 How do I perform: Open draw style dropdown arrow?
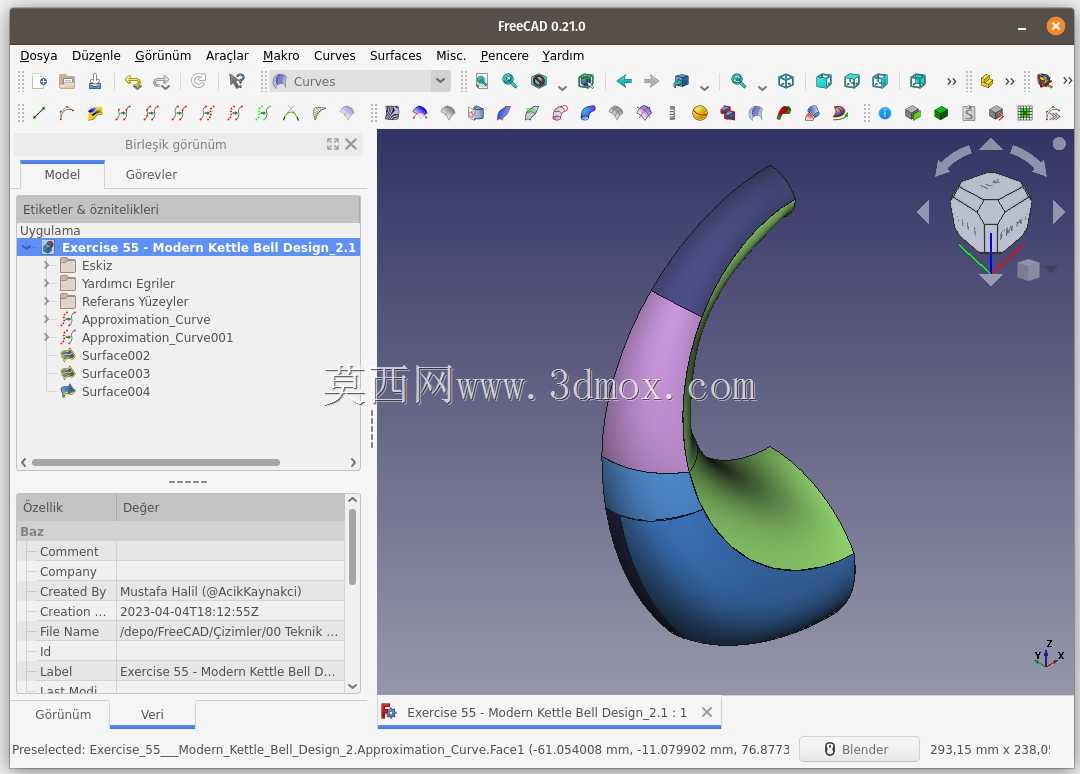click(562, 86)
